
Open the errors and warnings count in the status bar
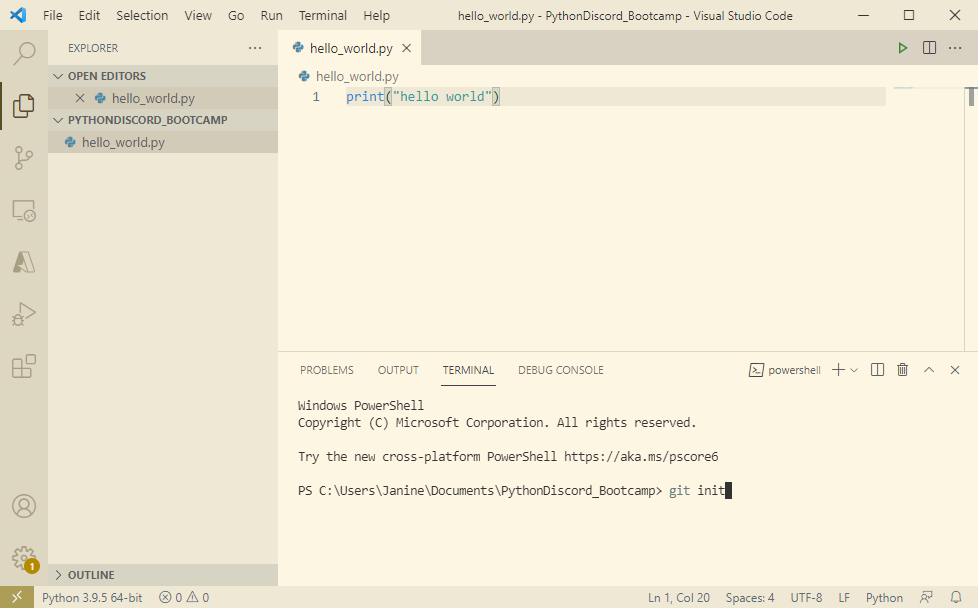click(184, 597)
